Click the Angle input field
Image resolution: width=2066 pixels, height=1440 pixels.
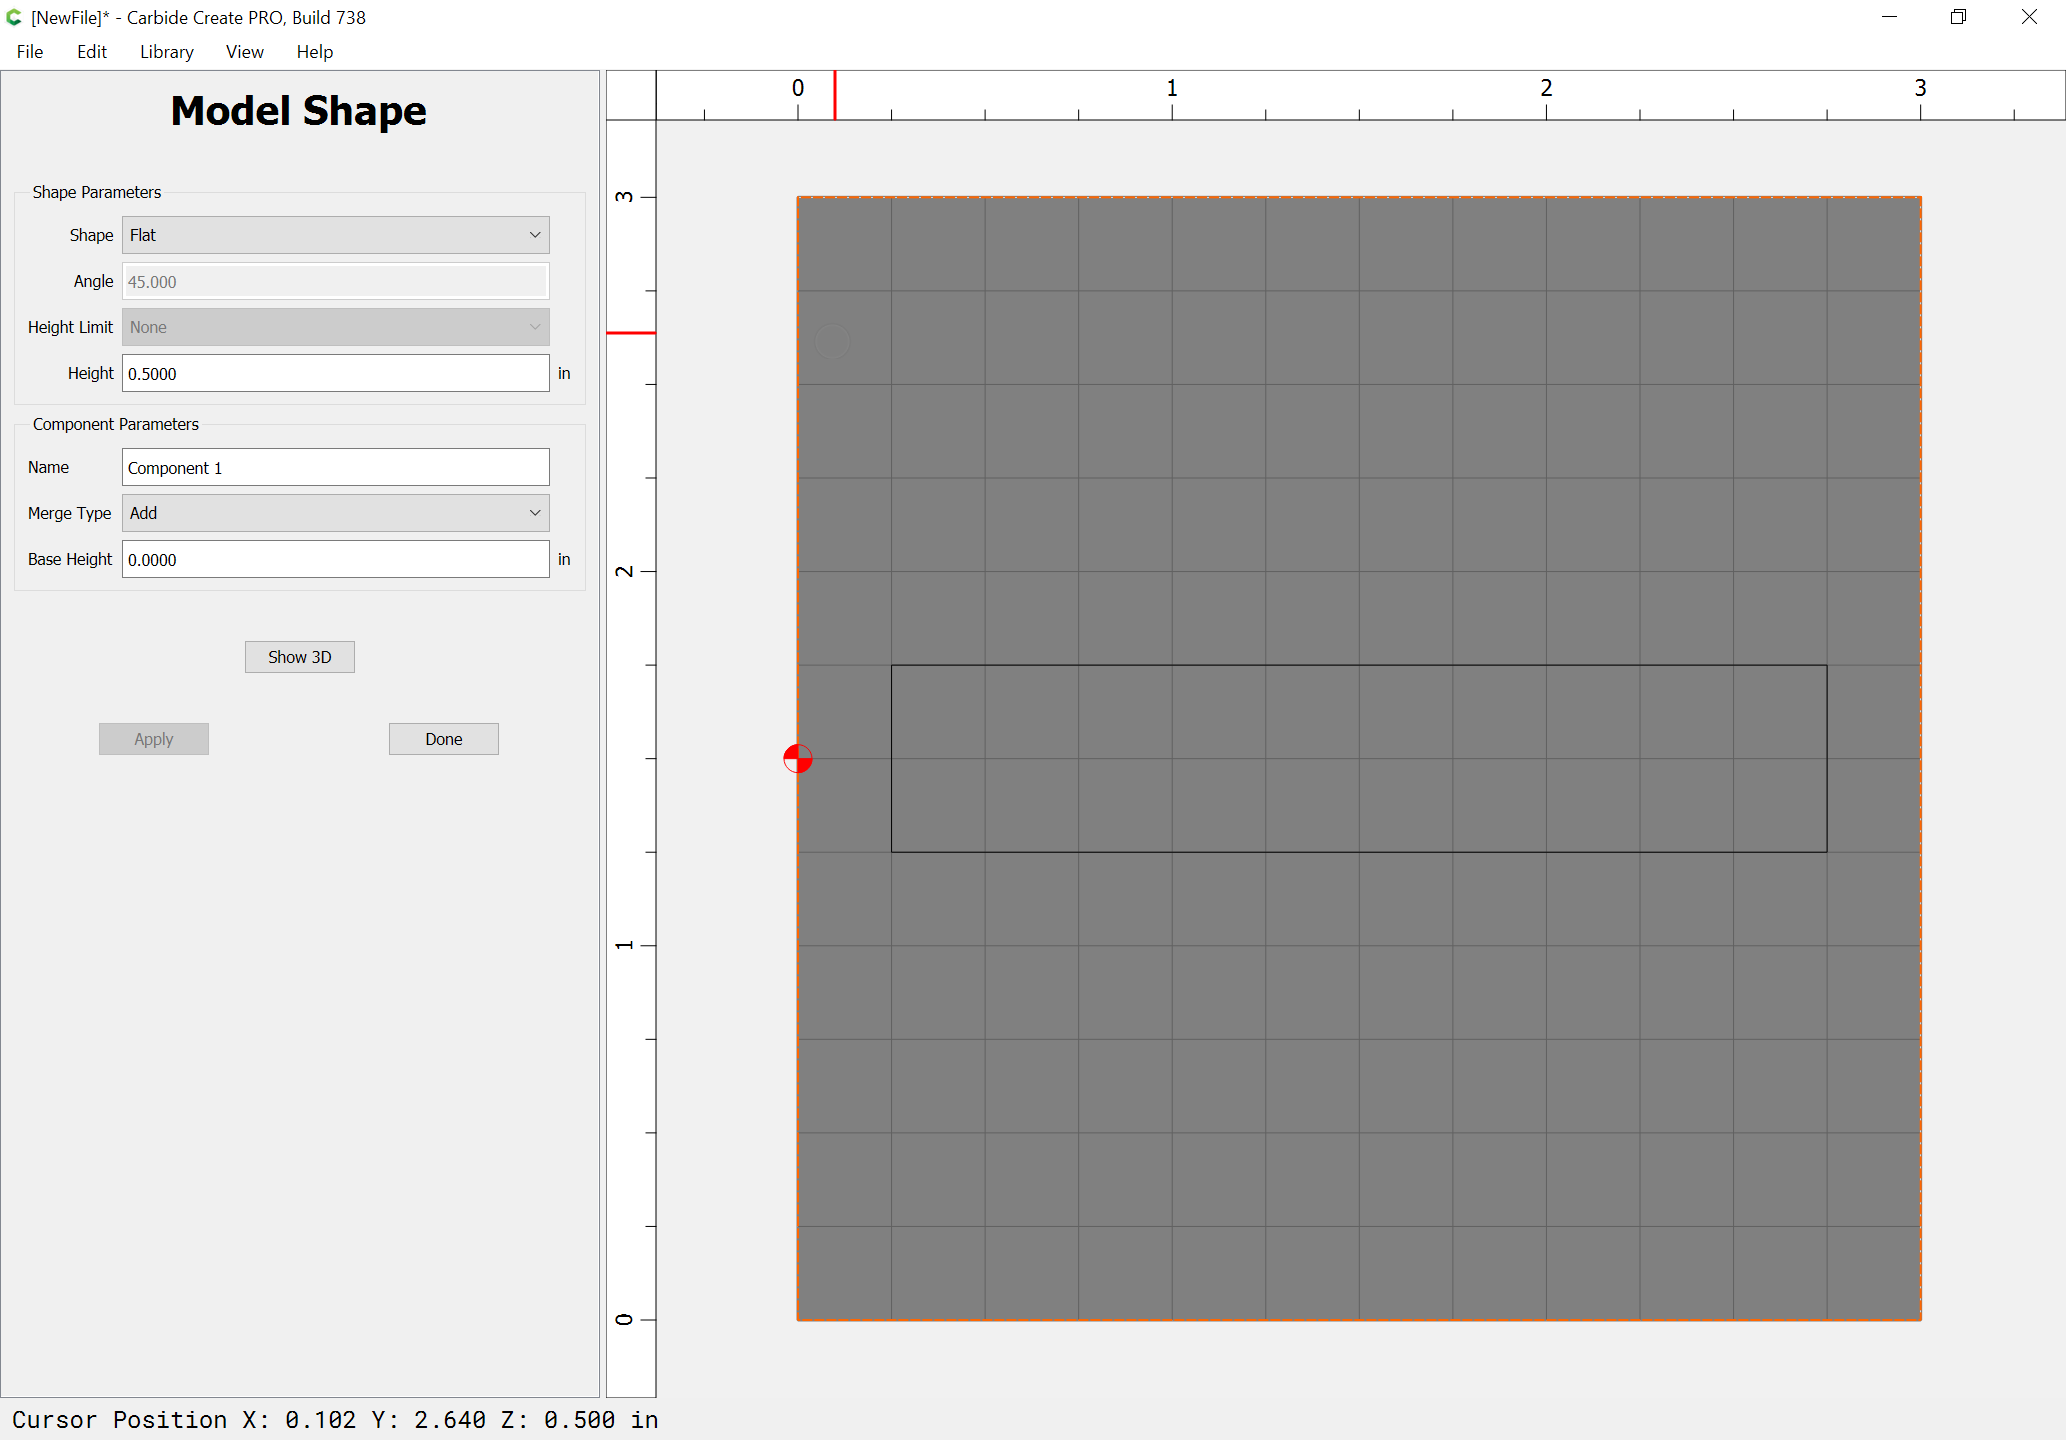(336, 281)
